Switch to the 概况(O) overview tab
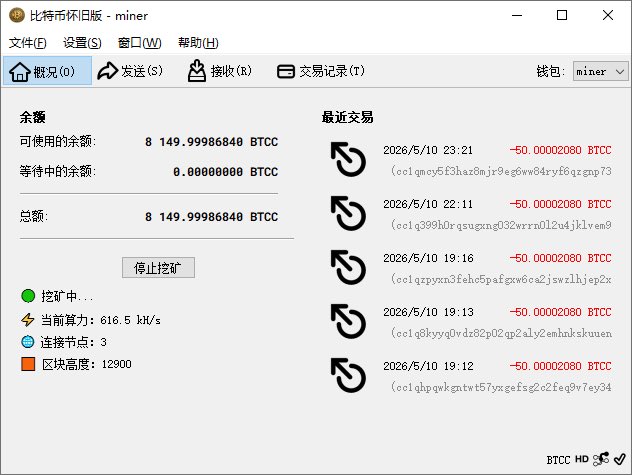The width and height of the screenshot is (632, 475). [x=48, y=71]
